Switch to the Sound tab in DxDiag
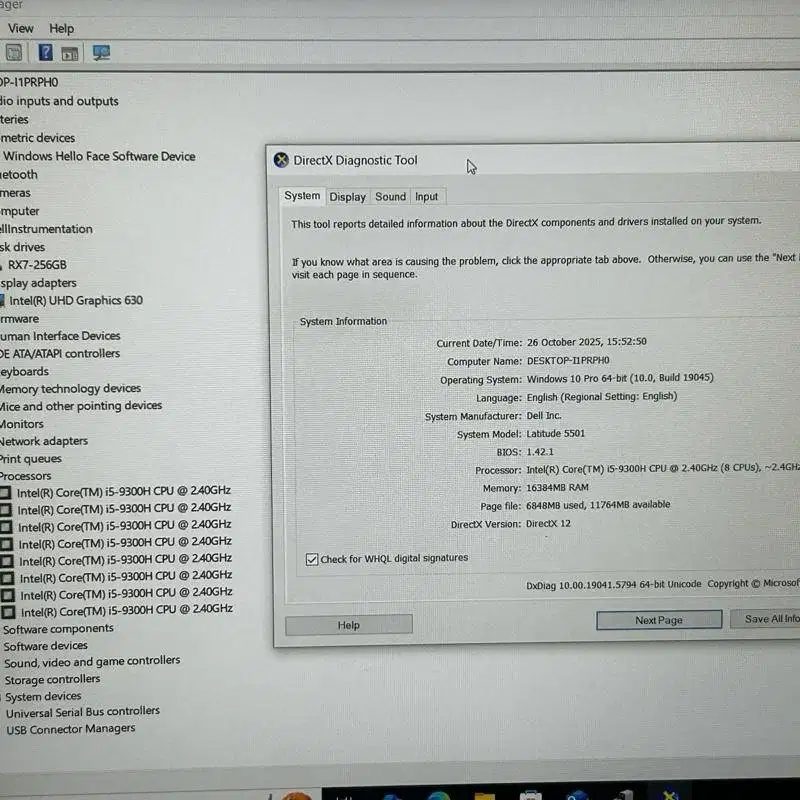 point(390,196)
